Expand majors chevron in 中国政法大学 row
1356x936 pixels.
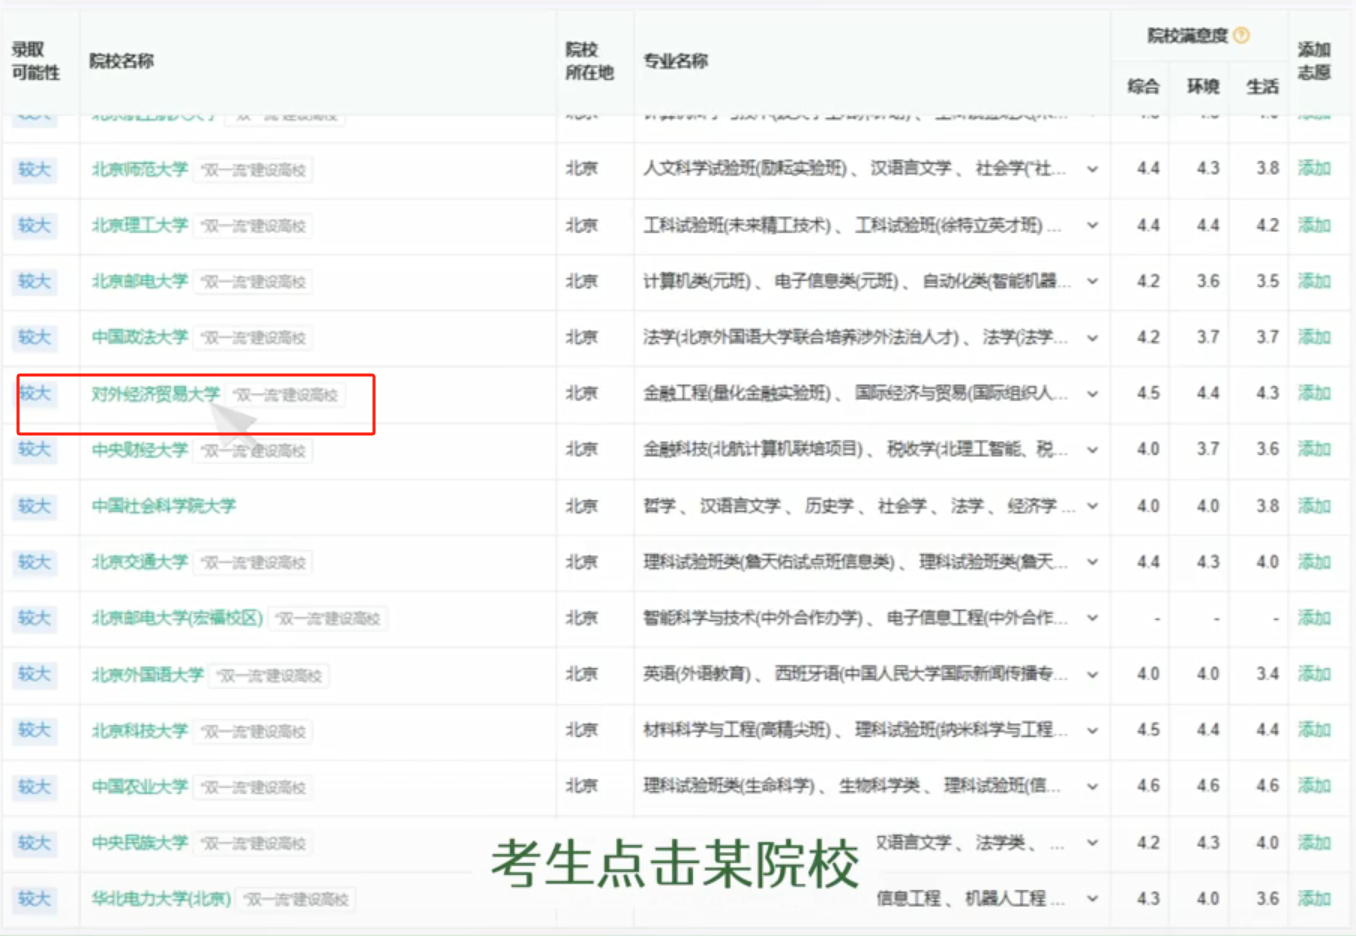[x=1092, y=338]
